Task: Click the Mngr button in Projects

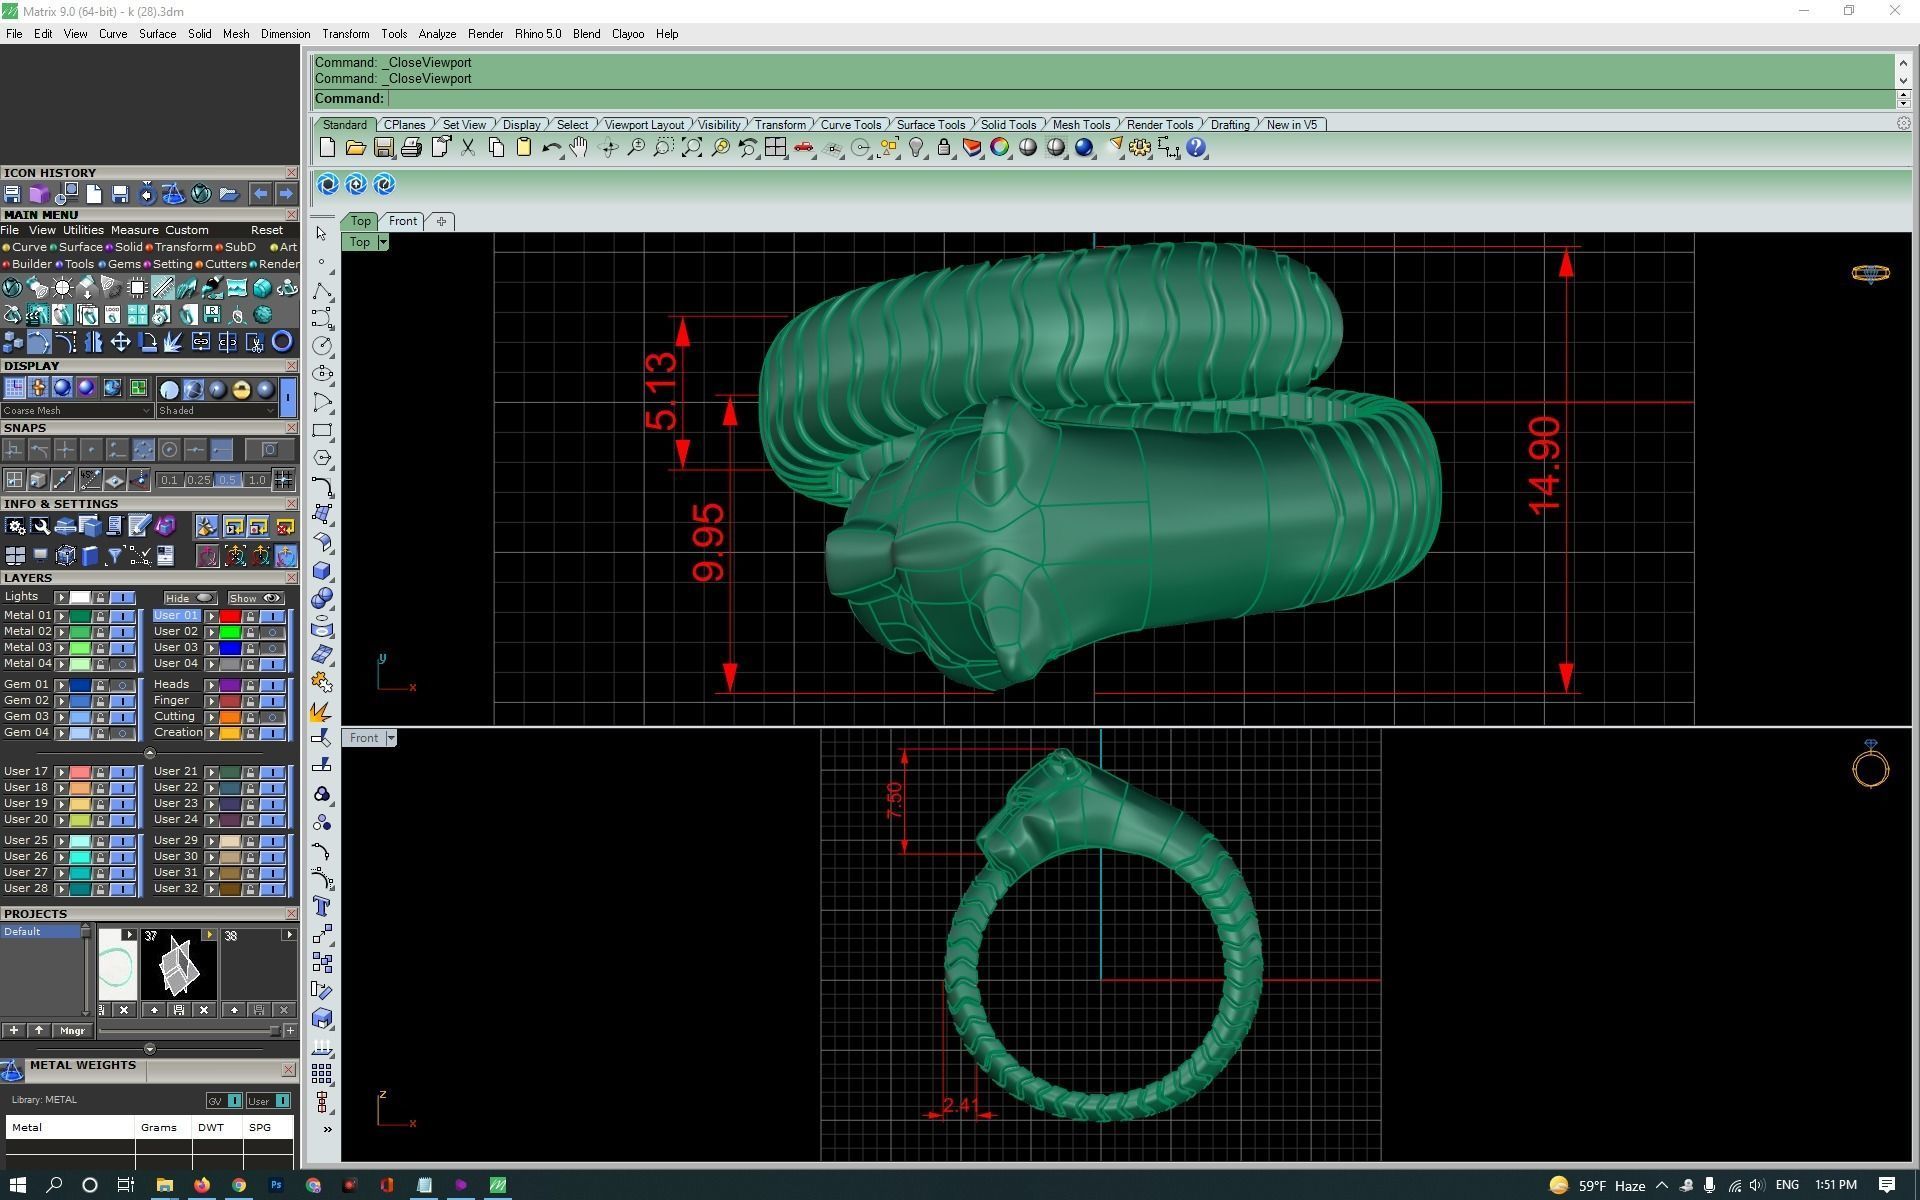Action: pos(72,1031)
